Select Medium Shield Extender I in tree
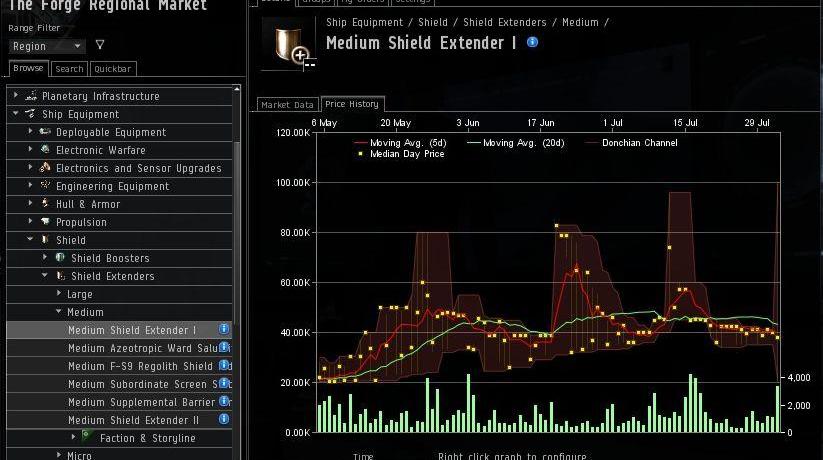The height and width of the screenshot is (460, 823). click(132, 330)
